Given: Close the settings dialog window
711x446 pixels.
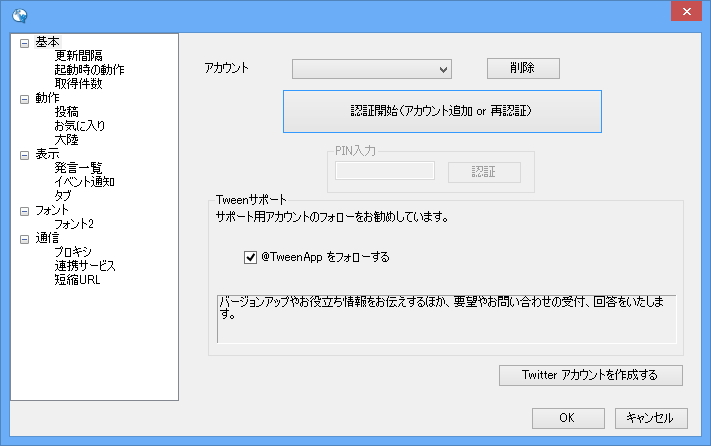Looking at the screenshot, I should (687, 11).
